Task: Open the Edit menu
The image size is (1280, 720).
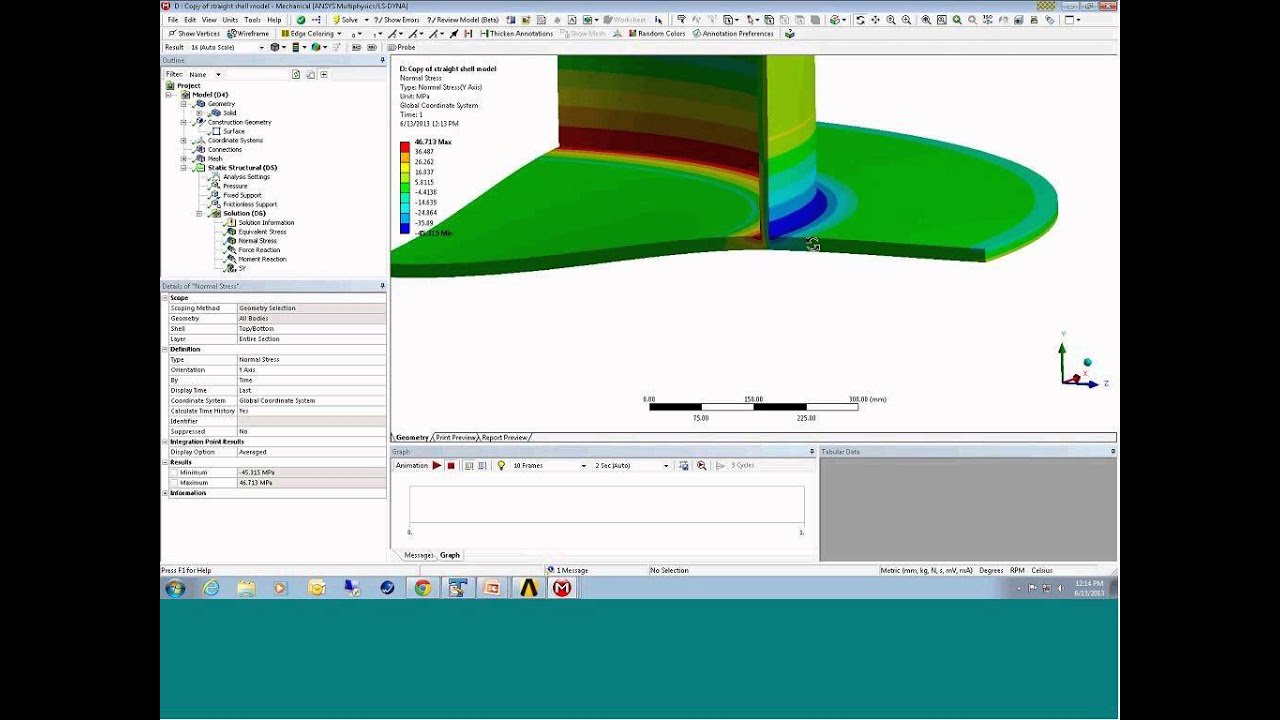Action: (190, 20)
